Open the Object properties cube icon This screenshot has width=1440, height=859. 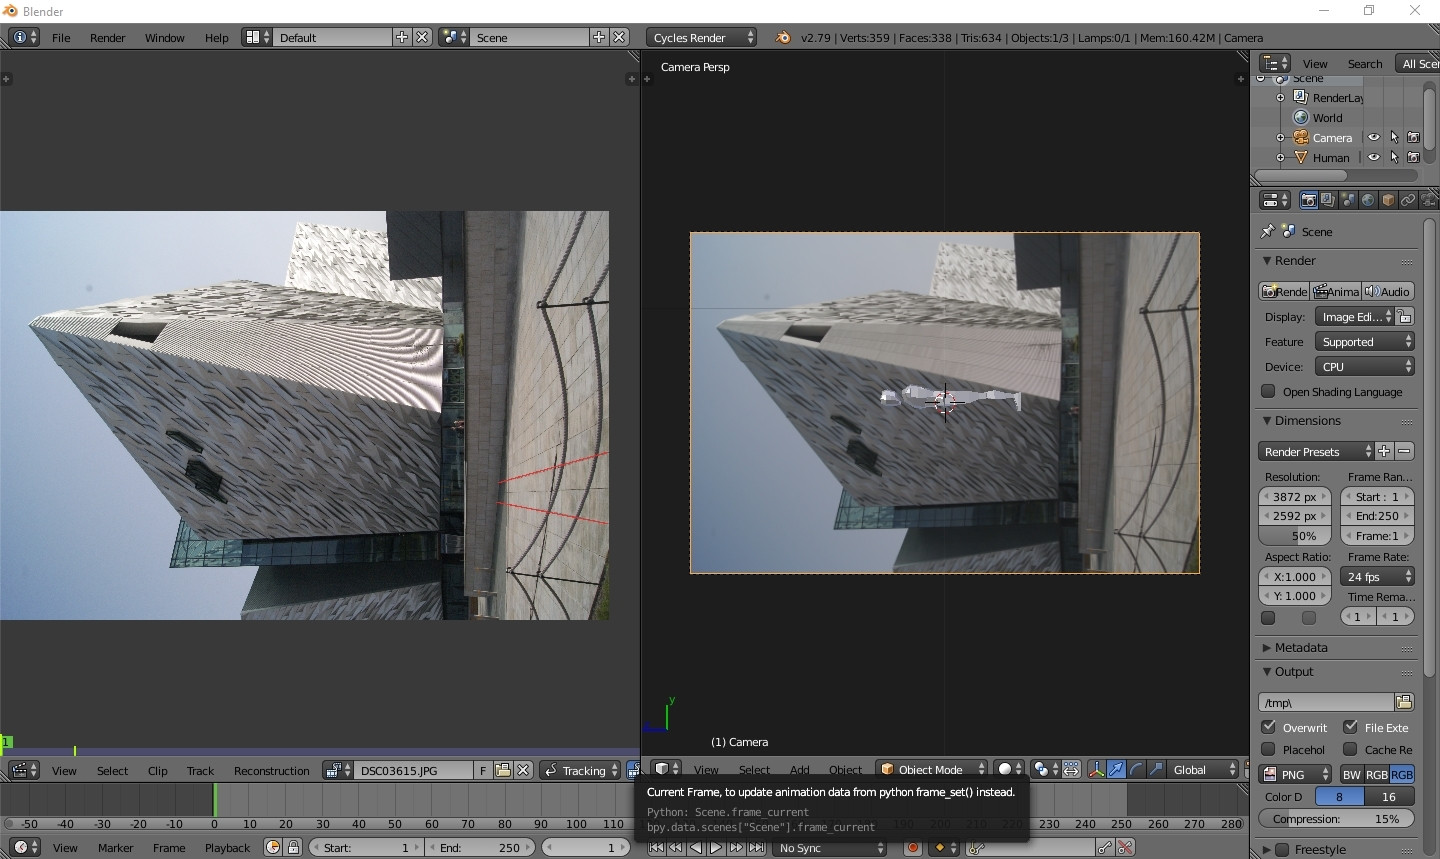[x=1388, y=200]
